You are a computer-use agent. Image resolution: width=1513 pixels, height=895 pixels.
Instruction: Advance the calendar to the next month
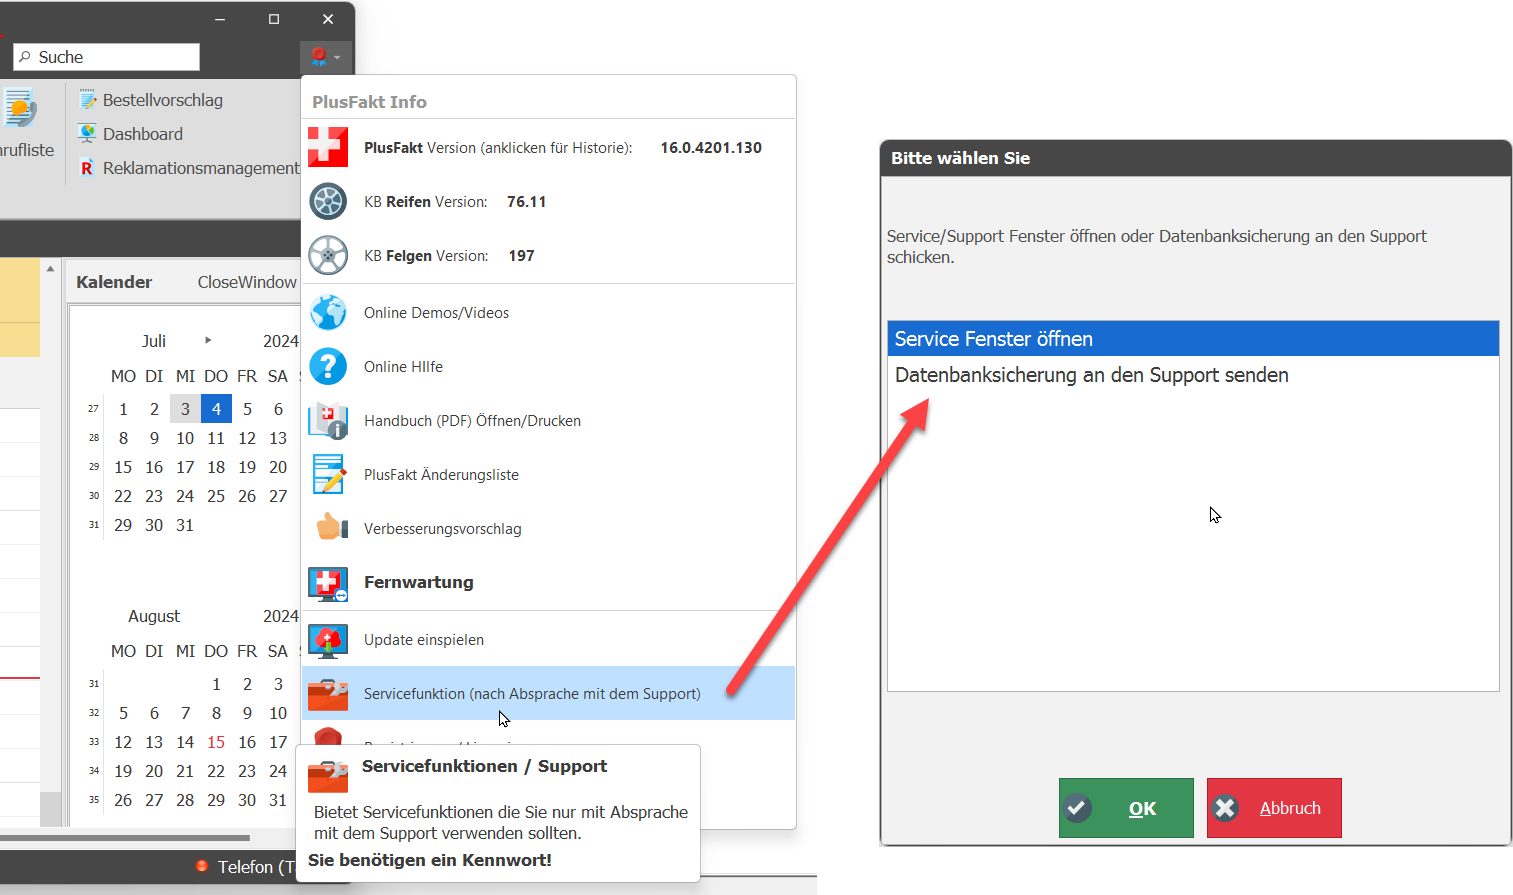208,340
